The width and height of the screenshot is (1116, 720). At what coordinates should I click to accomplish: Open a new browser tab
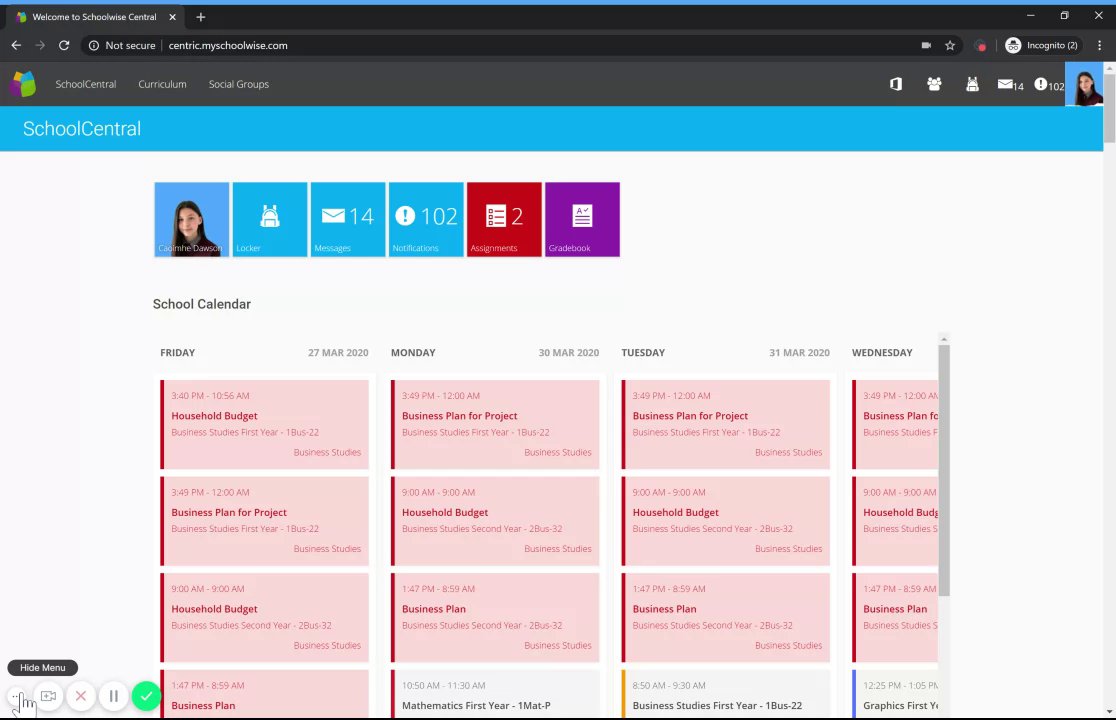pyautogui.click(x=201, y=17)
